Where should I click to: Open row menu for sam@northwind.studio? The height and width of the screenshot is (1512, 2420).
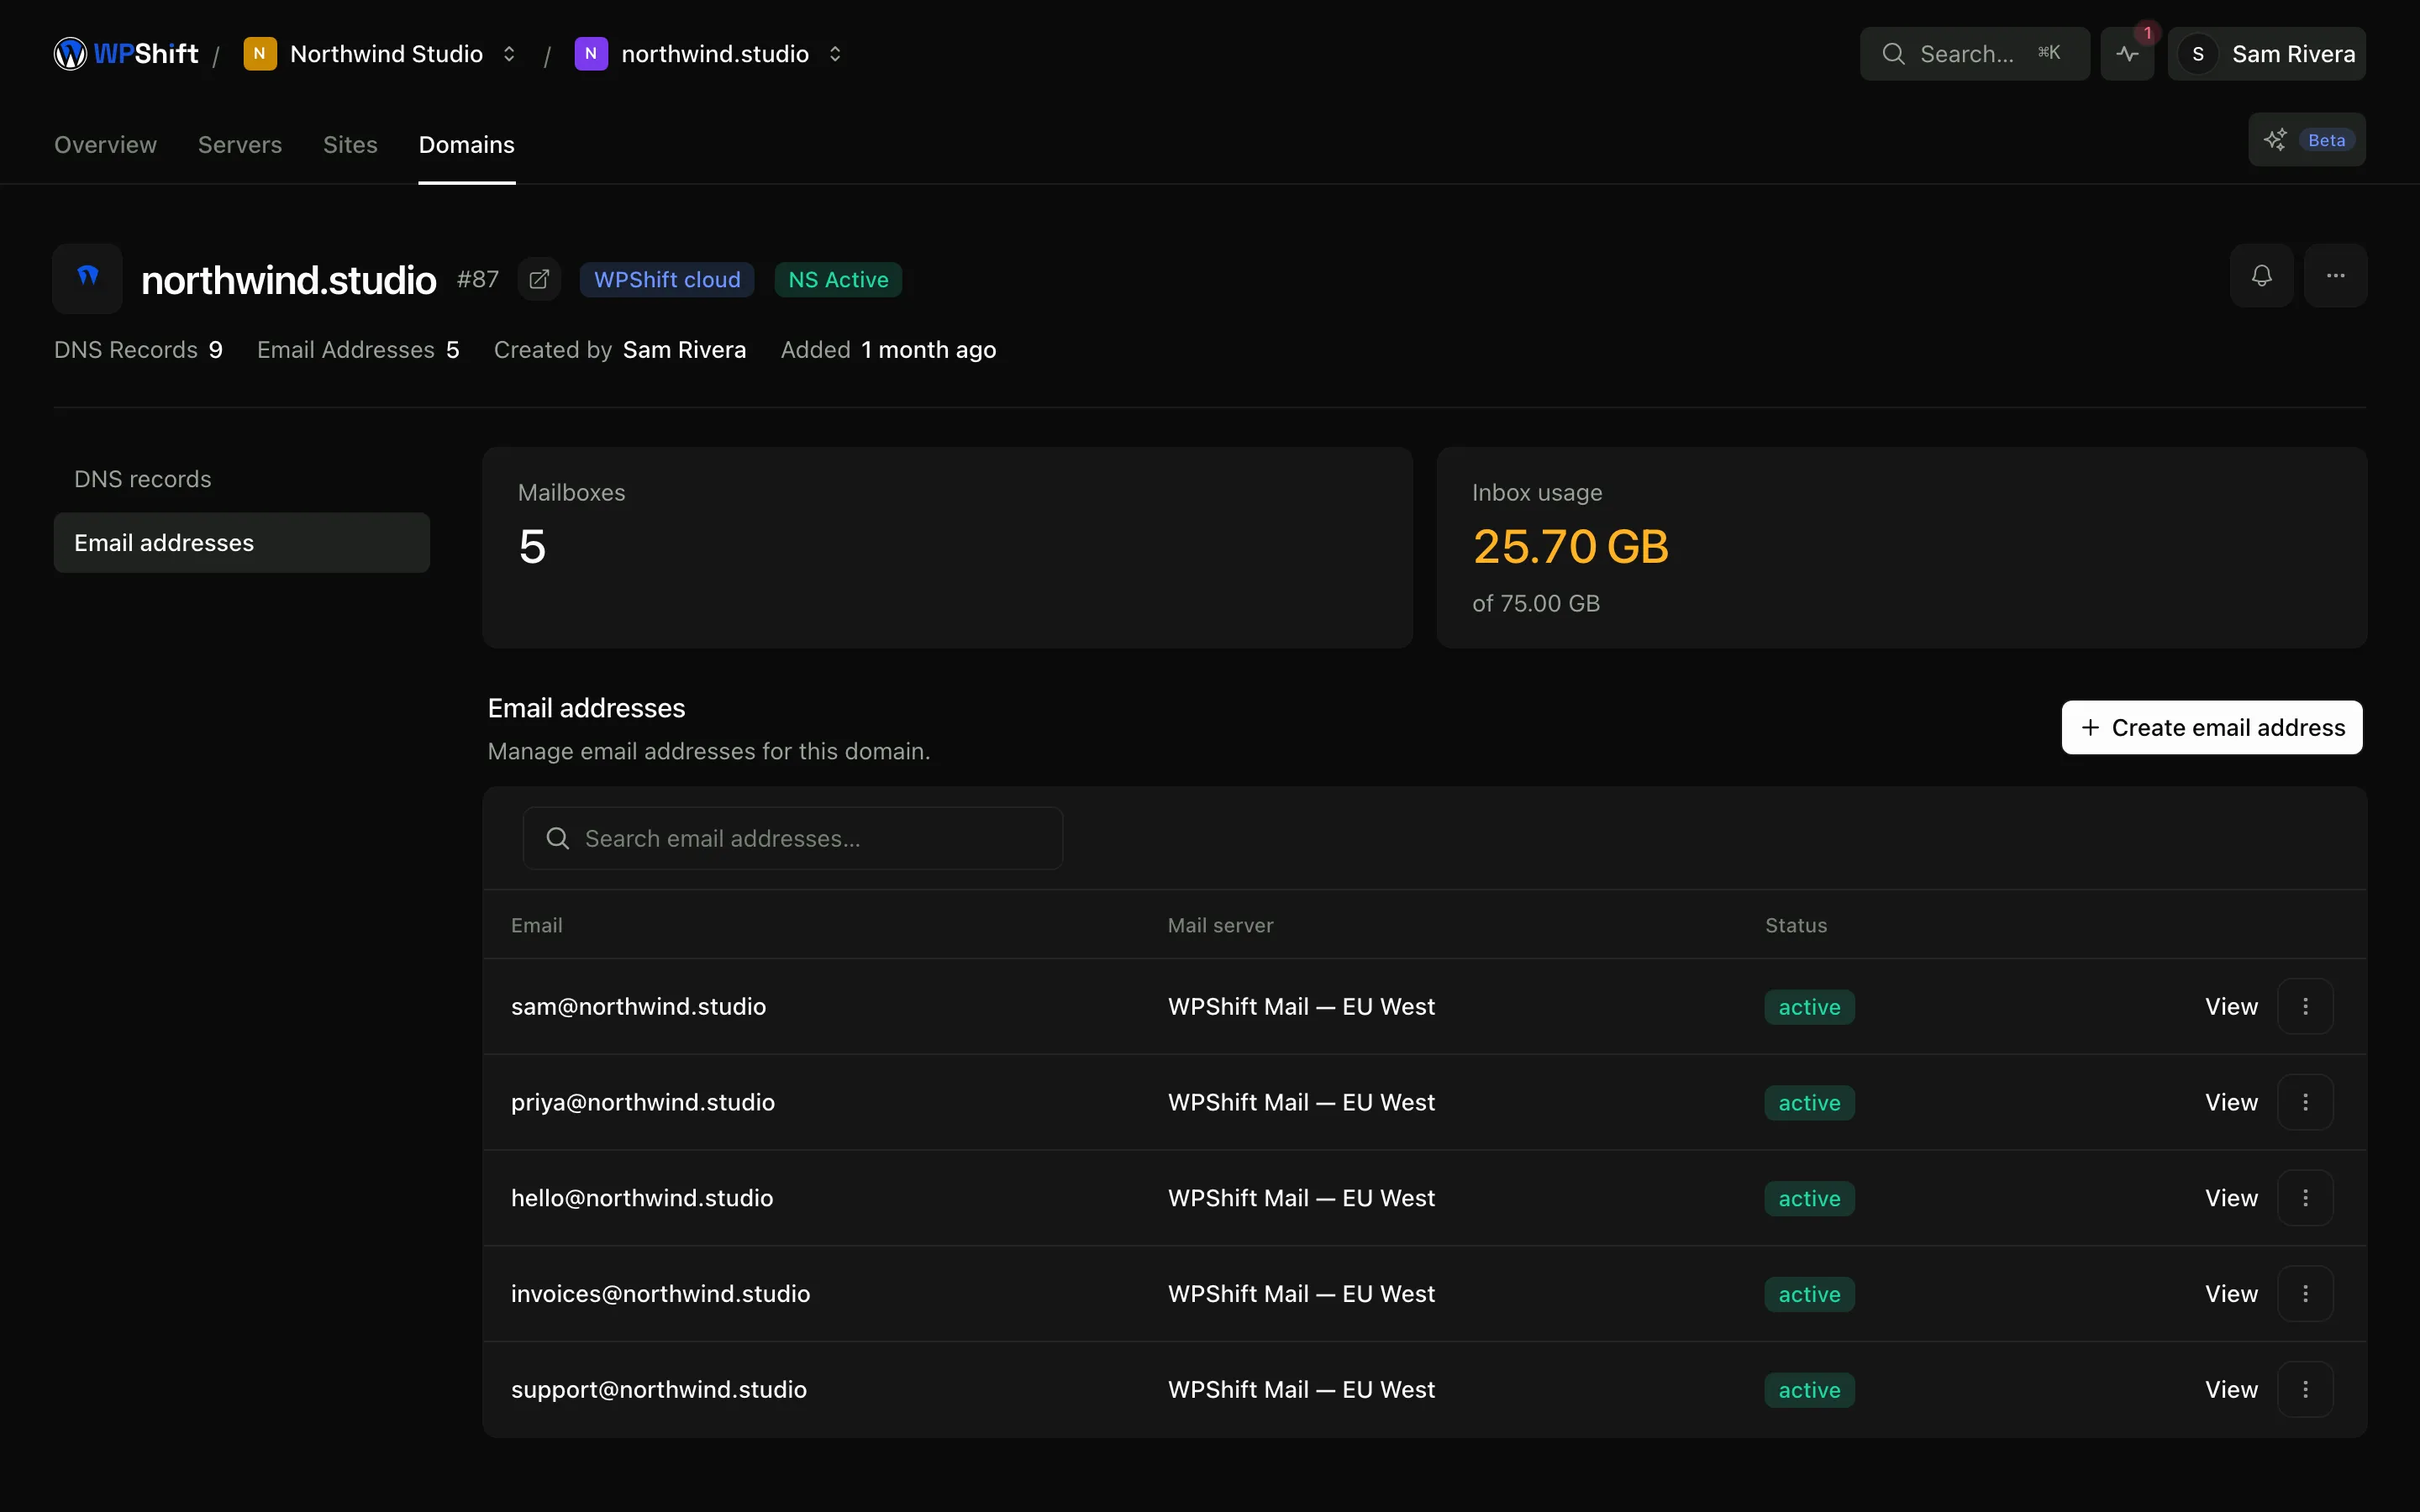(x=2306, y=1007)
